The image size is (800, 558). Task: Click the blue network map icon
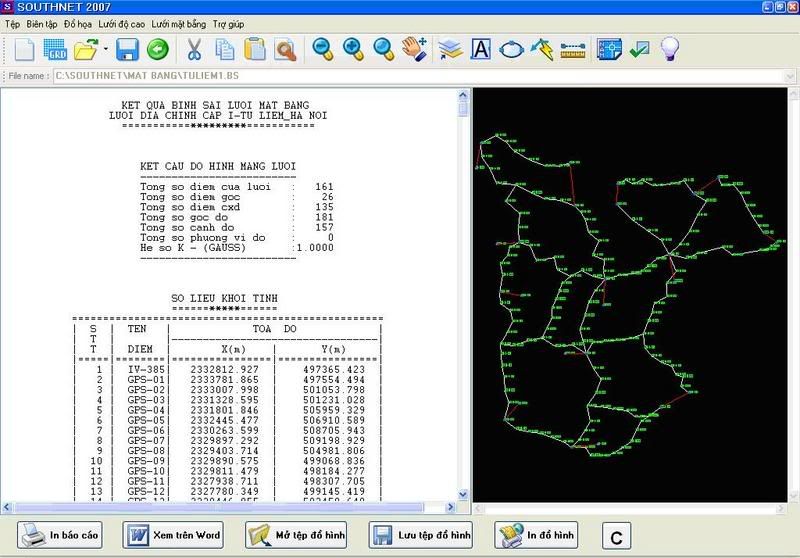point(609,49)
